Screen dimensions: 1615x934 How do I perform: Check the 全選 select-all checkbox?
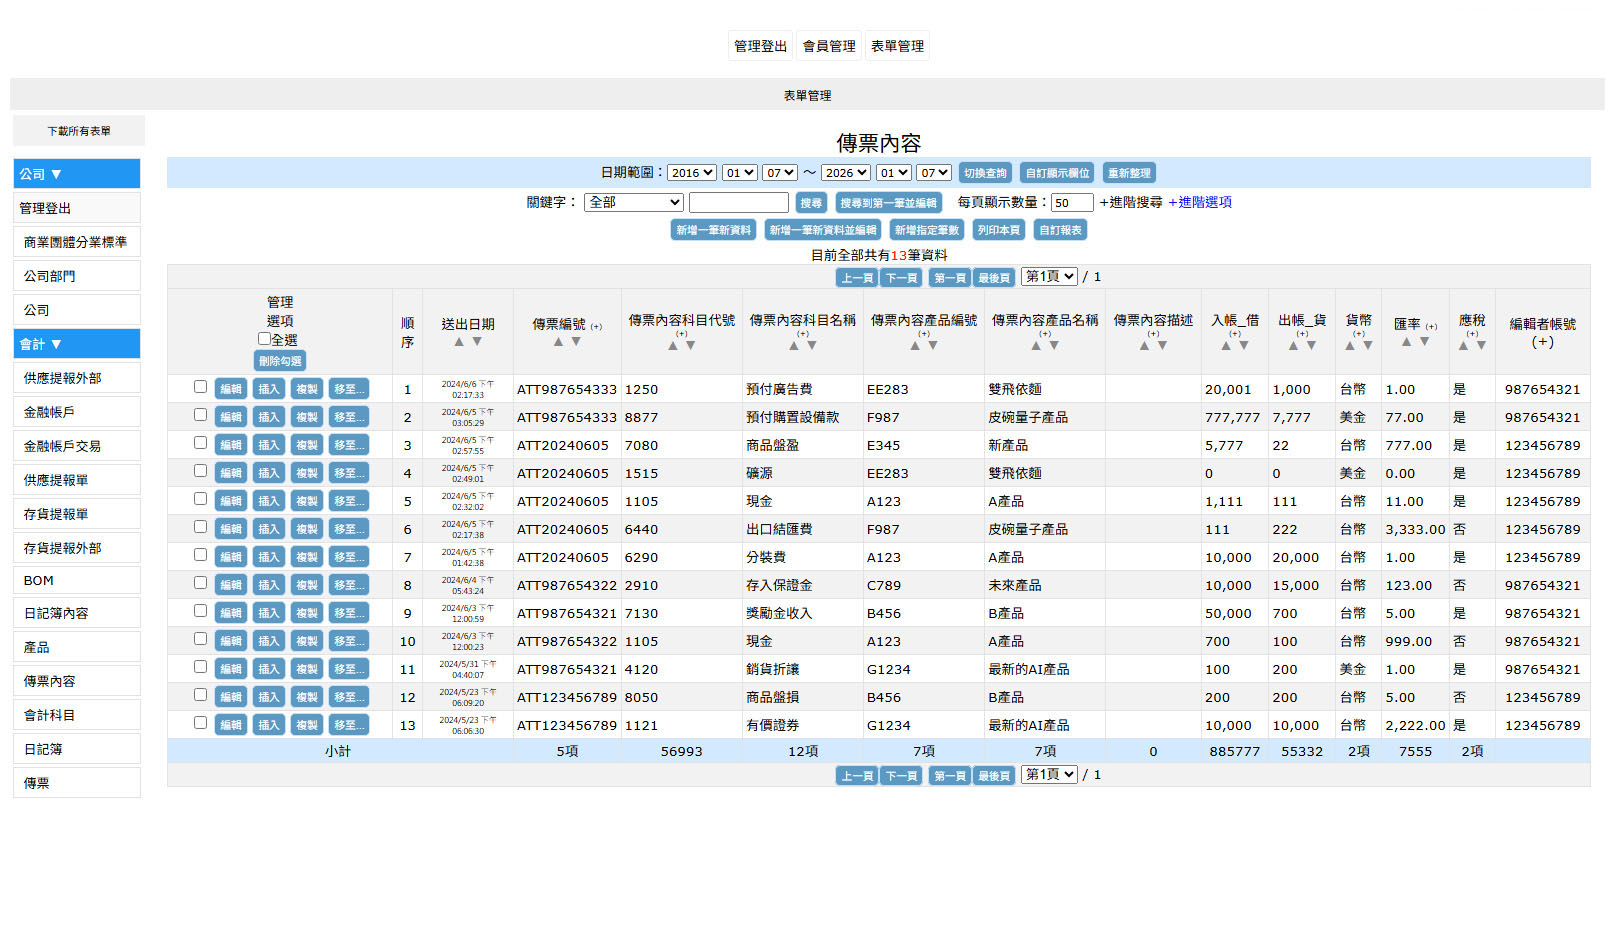tap(264, 339)
